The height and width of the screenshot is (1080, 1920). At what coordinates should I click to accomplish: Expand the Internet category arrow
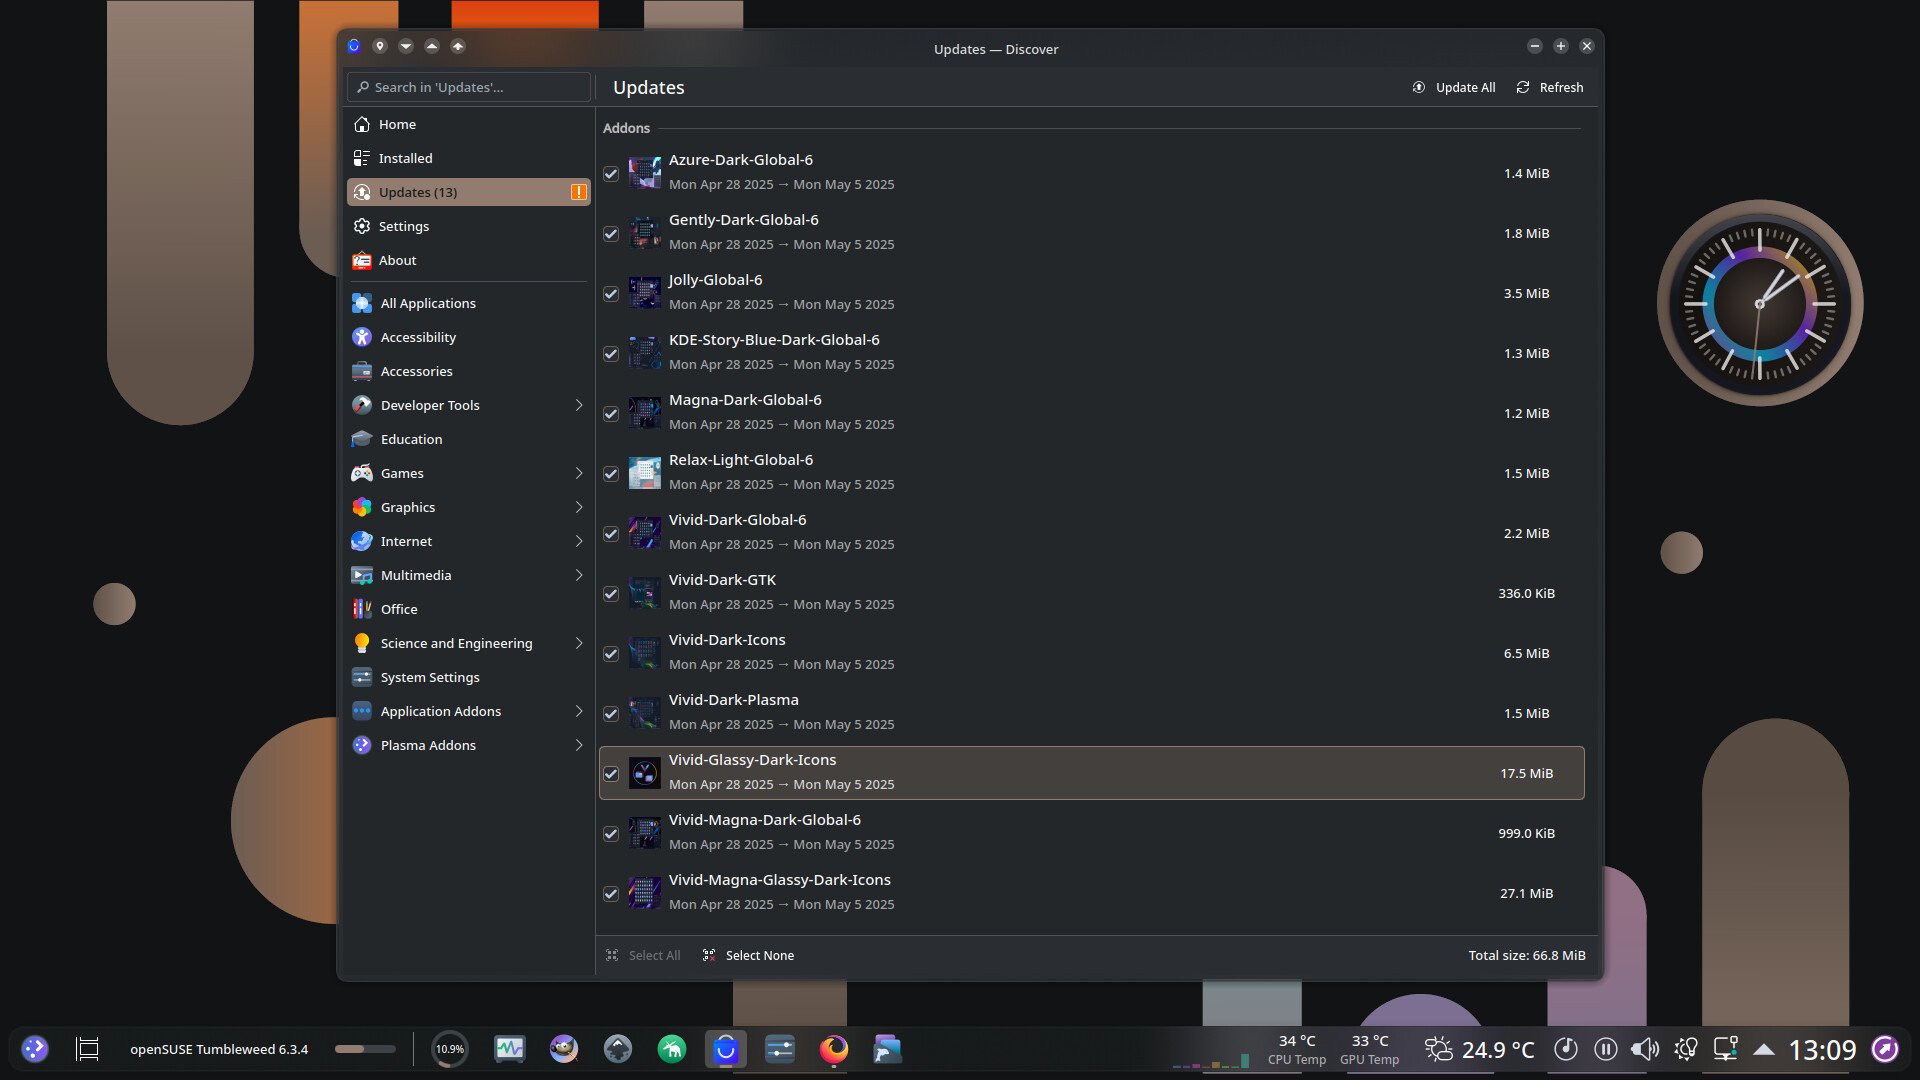tap(578, 541)
